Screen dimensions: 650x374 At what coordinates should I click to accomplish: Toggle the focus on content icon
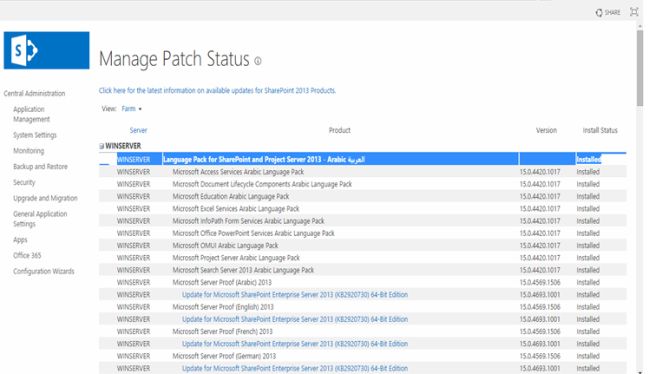[634, 12]
